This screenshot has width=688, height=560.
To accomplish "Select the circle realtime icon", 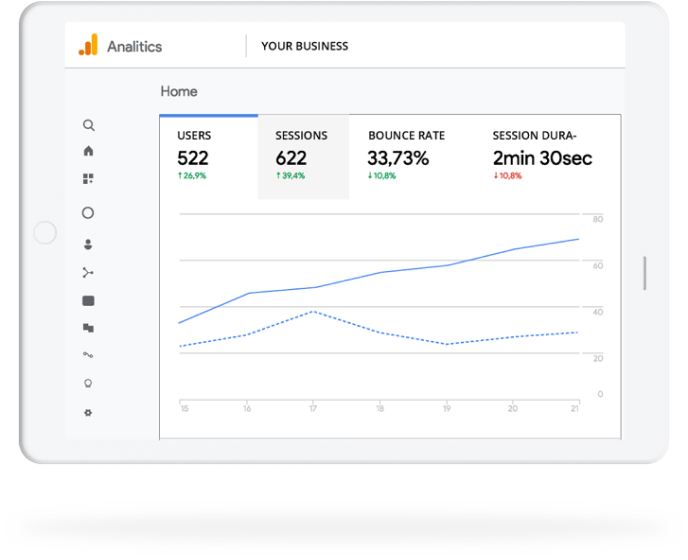I will (88, 213).
